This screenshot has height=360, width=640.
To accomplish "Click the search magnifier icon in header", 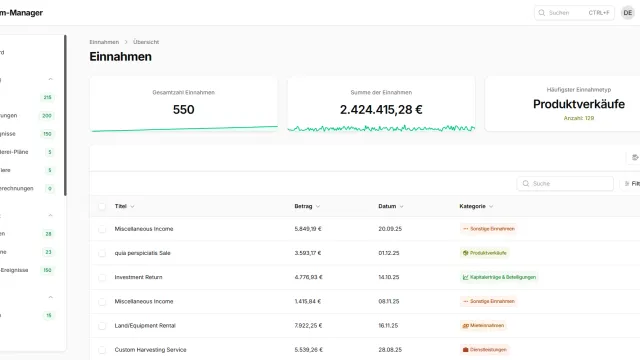I will pos(542,13).
